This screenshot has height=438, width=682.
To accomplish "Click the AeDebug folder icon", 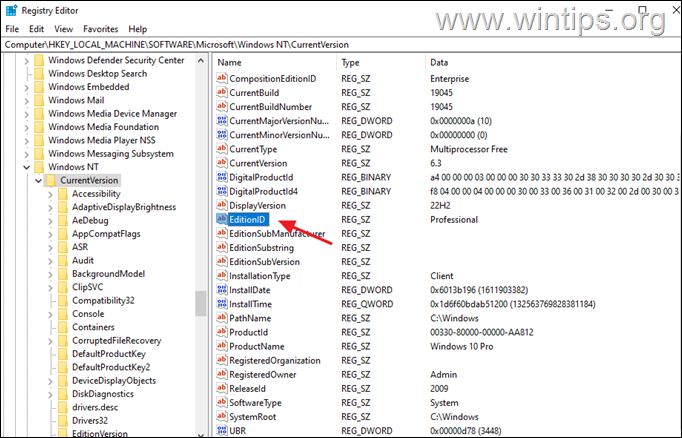I will [63, 220].
